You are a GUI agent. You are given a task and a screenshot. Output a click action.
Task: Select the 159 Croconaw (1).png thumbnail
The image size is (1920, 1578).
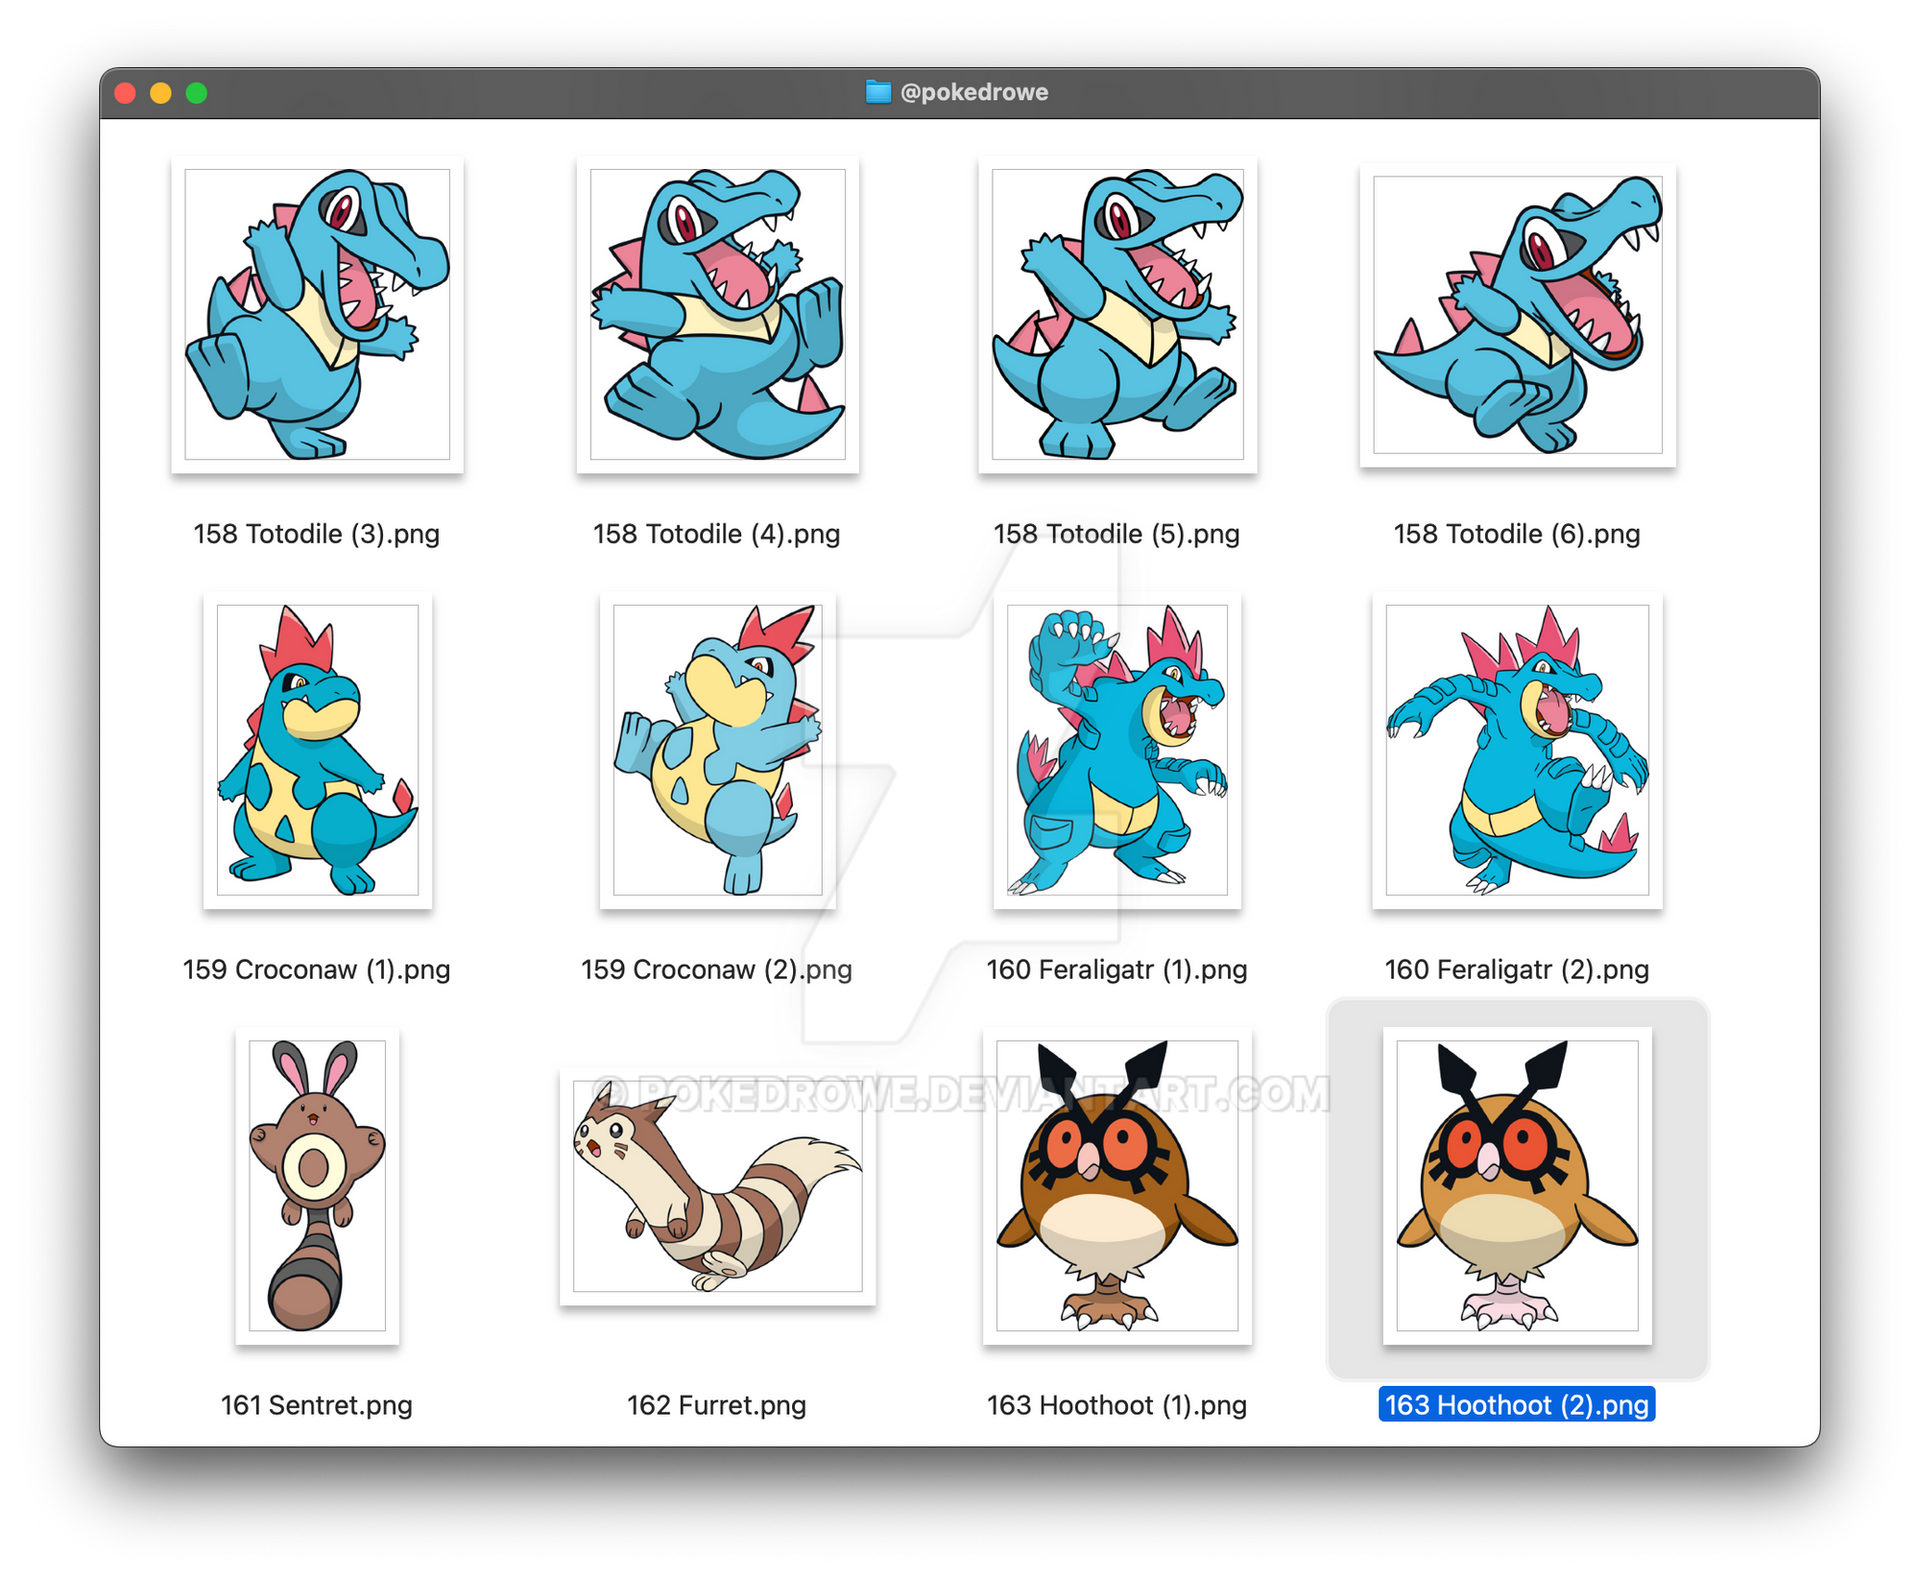(x=317, y=750)
